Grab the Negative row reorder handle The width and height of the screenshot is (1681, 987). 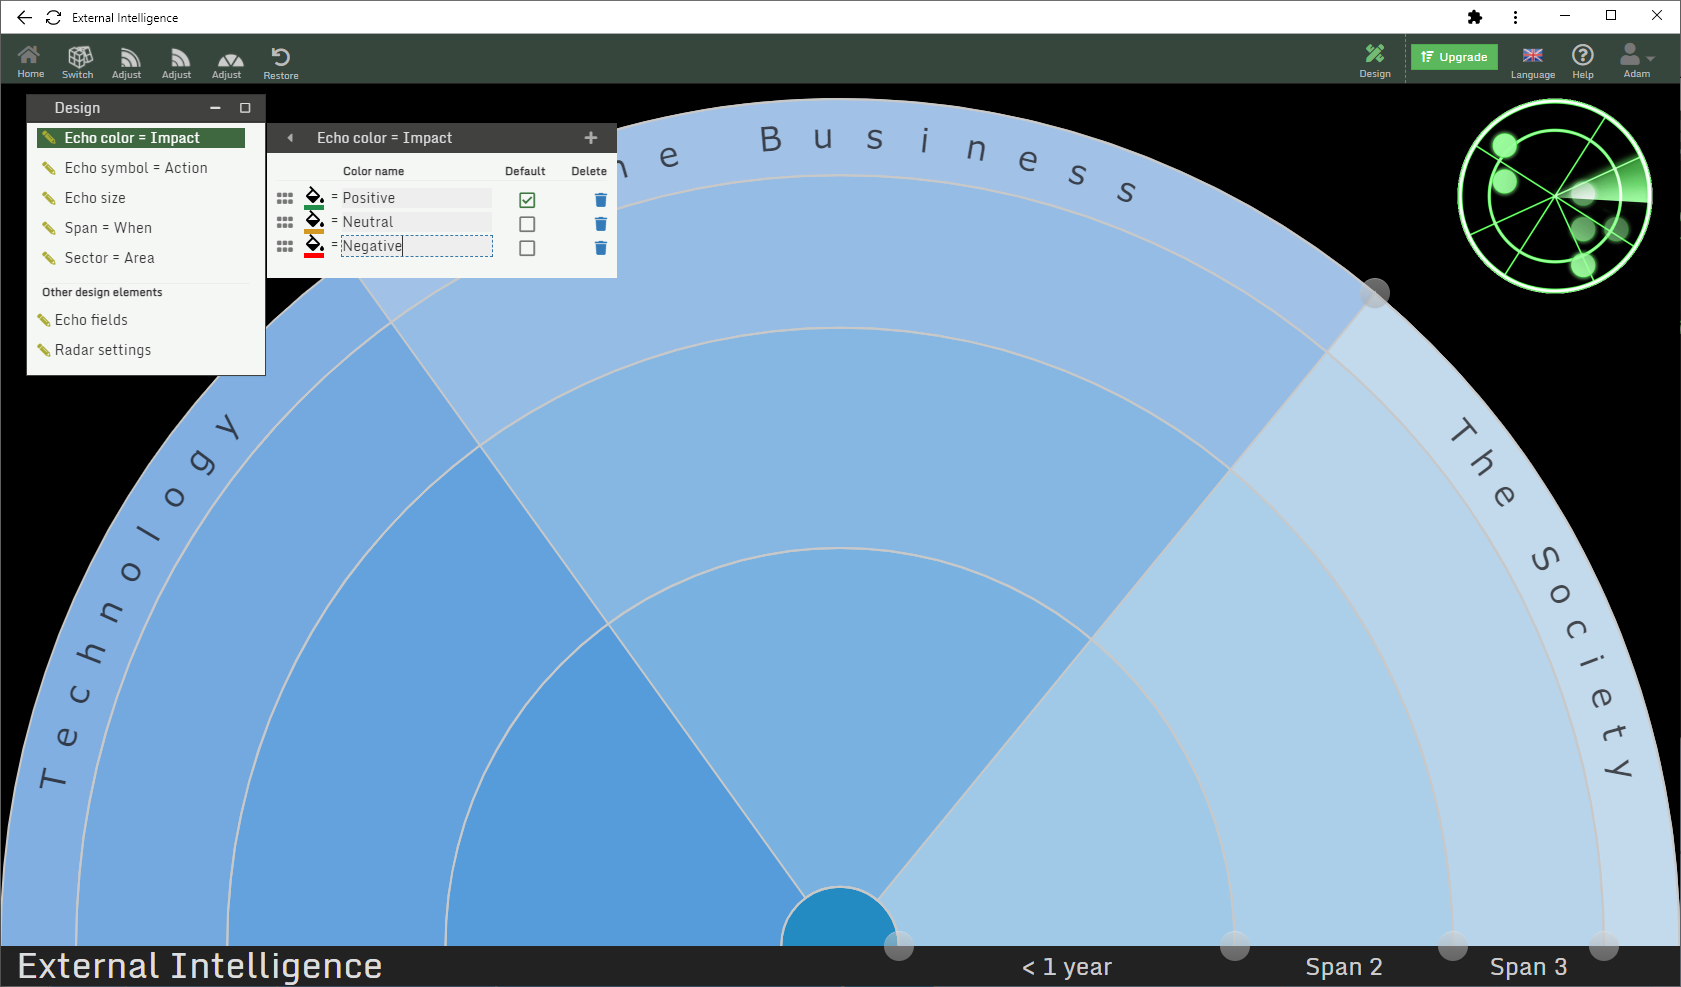(285, 246)
